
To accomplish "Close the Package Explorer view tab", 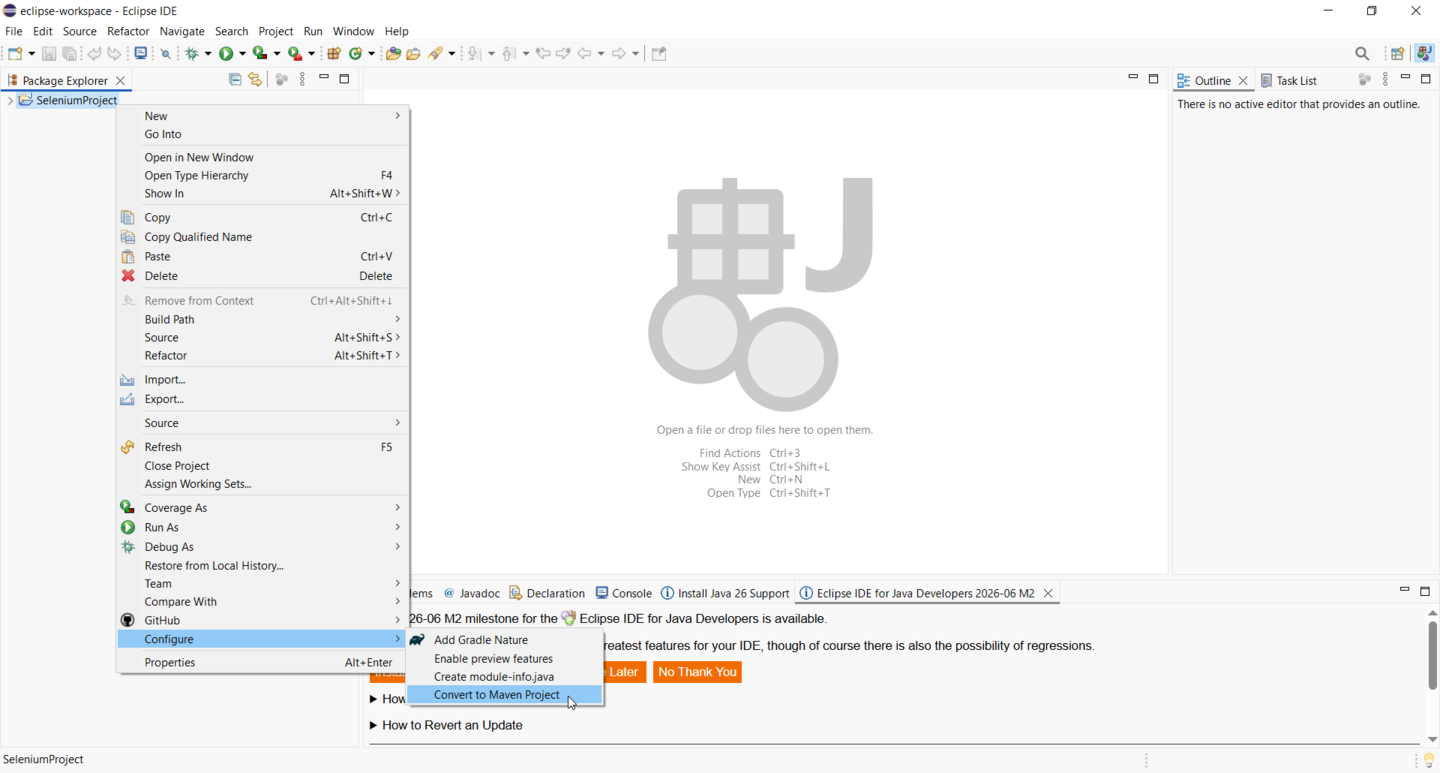I will click(x=121, y=80).
